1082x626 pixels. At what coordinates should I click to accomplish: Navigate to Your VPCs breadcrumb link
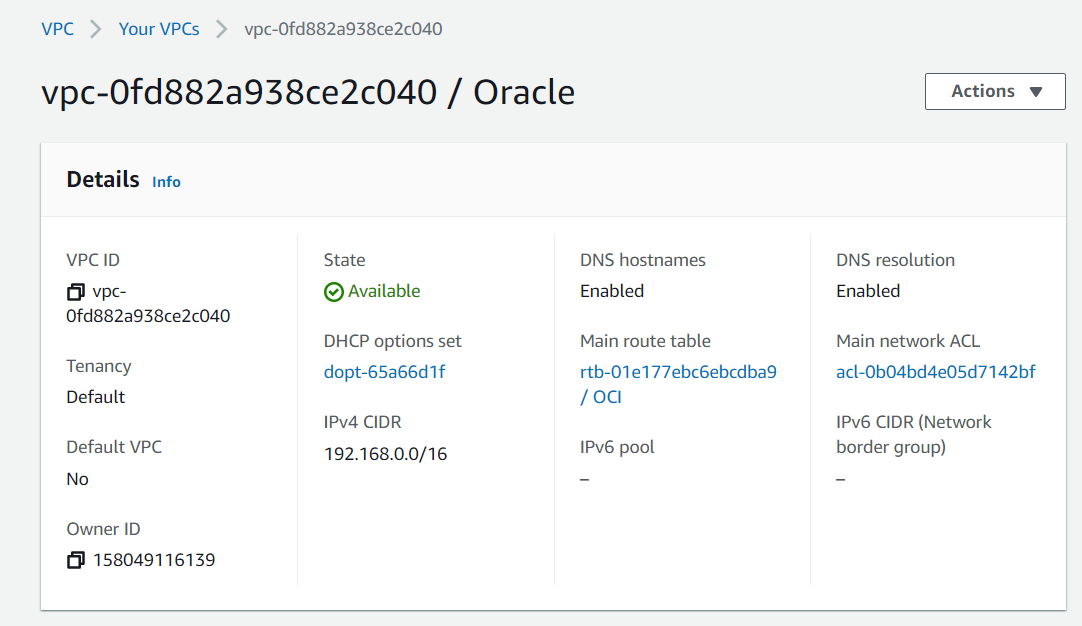pos(159,29)
